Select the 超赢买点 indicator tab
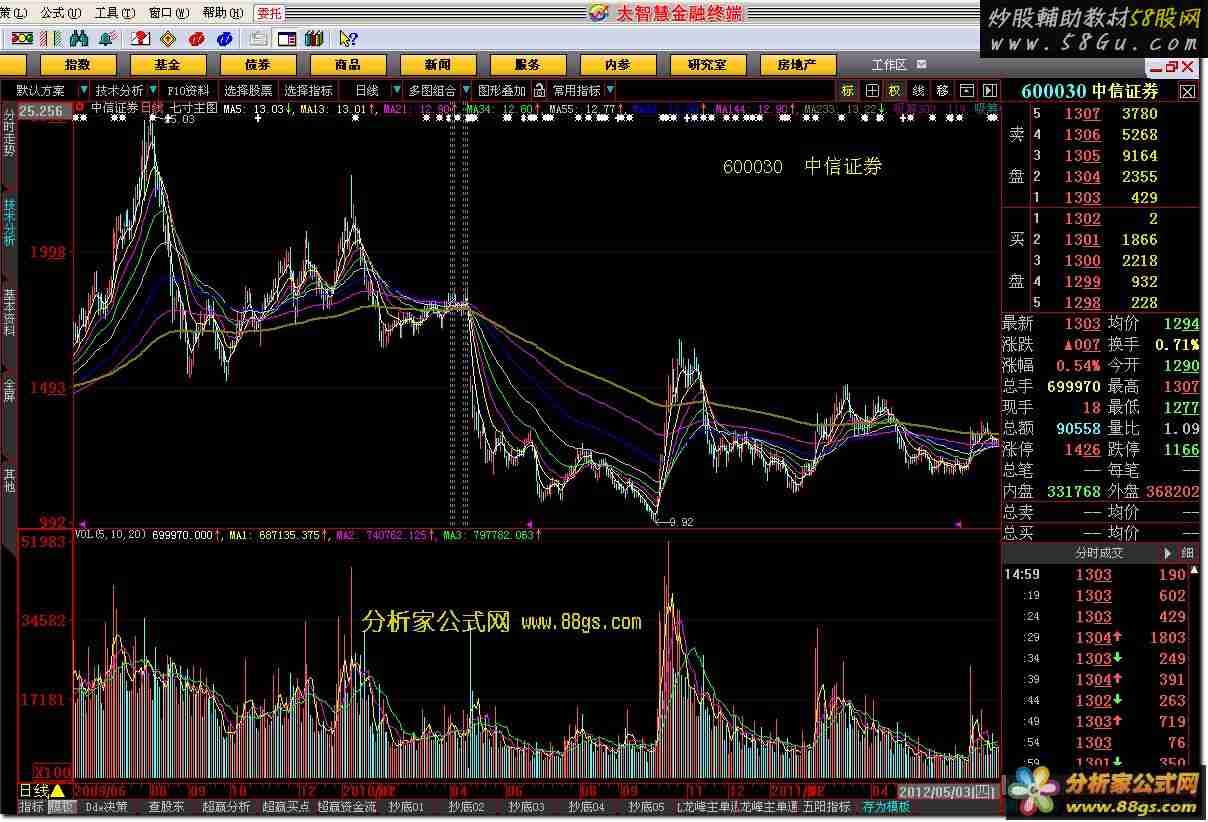1208x822 pixels. coord(286,807)
